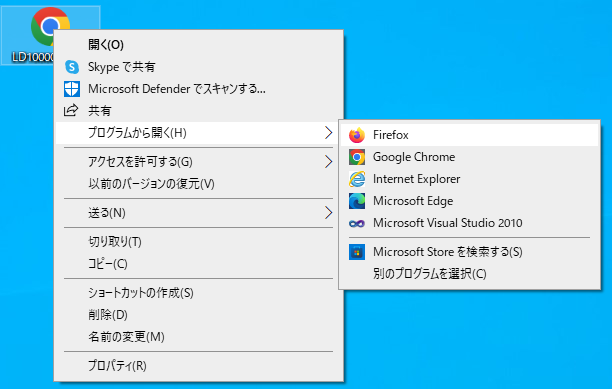Open with Microsoft Visual Studio 2010

470,223
